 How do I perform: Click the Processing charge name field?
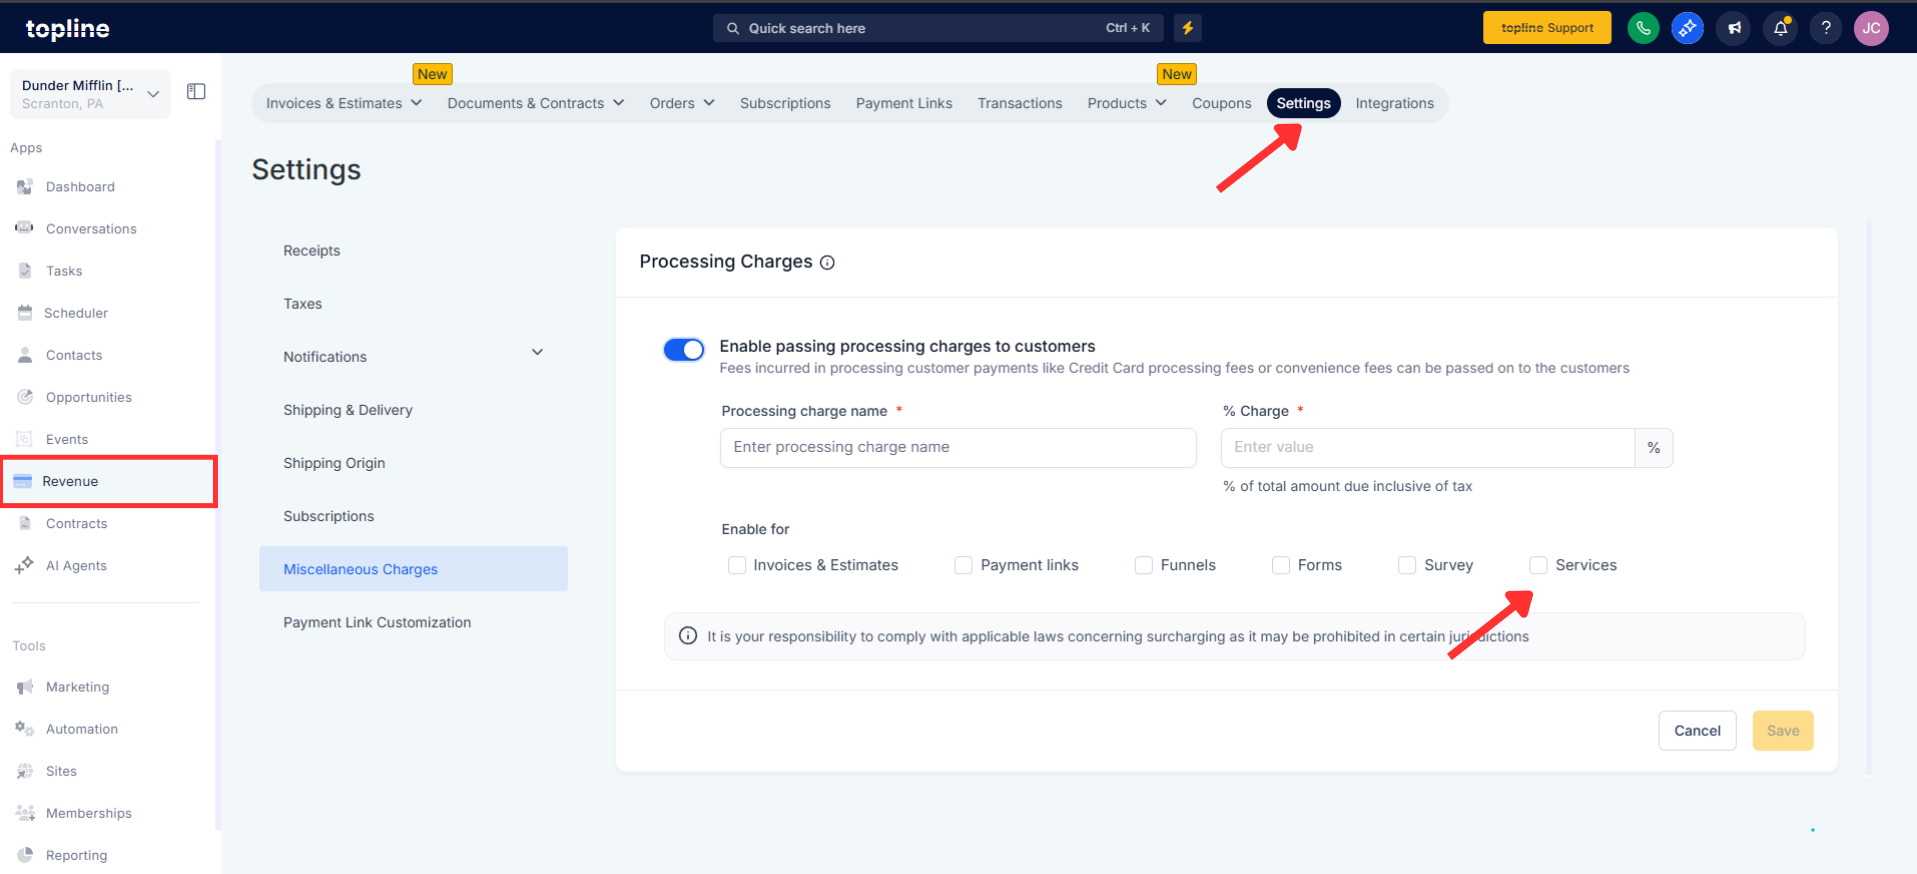click(x=958, y=448)
